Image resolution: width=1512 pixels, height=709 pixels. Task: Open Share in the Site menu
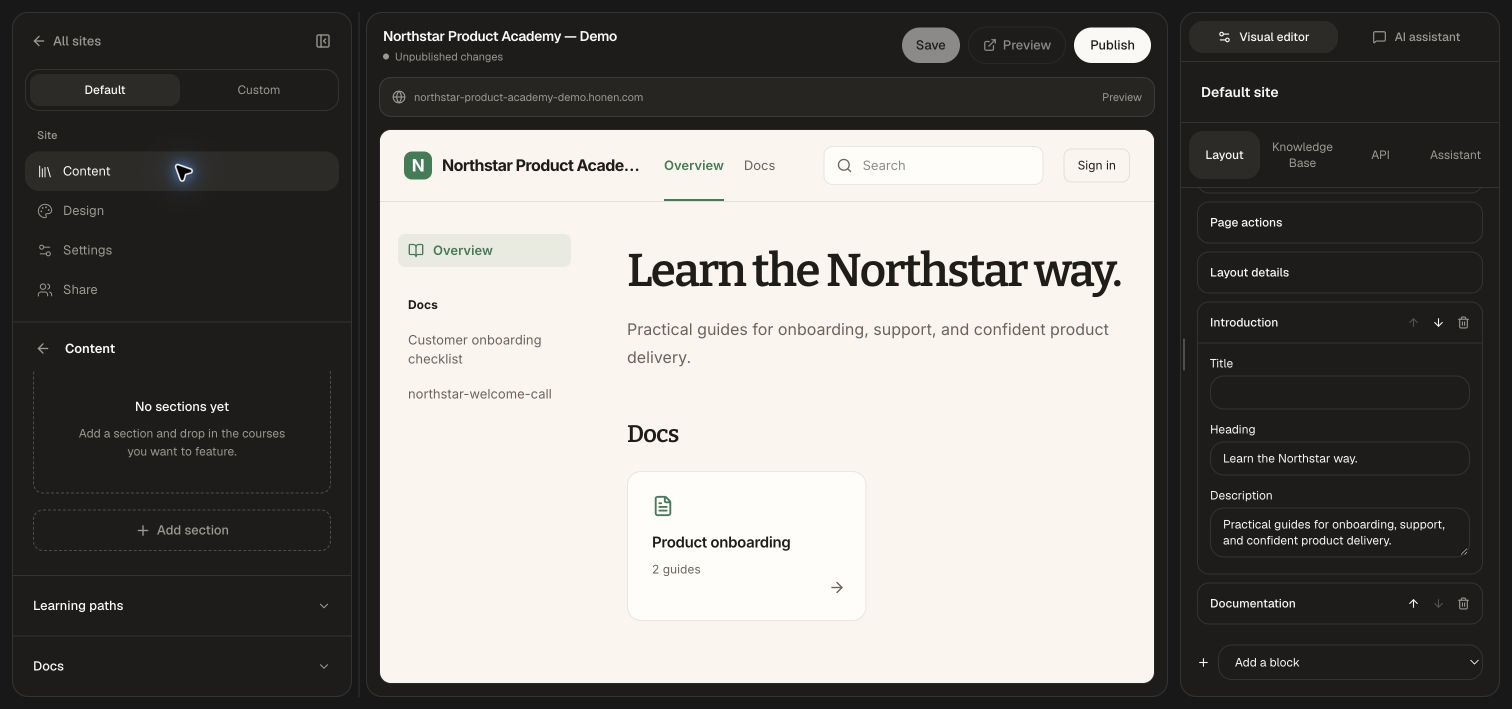click(x=182, y=290)
